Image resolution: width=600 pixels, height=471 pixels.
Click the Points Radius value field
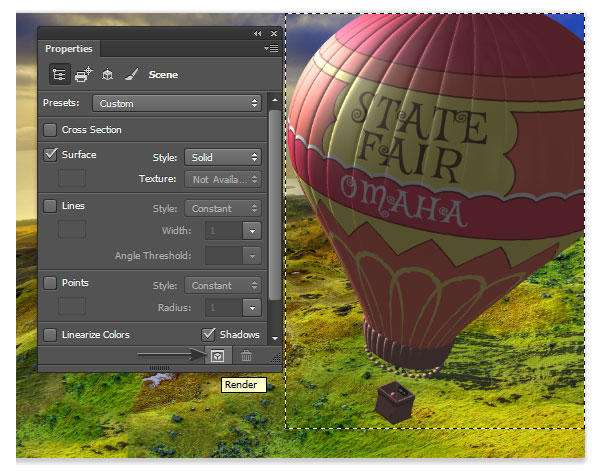tap(224, 308)
